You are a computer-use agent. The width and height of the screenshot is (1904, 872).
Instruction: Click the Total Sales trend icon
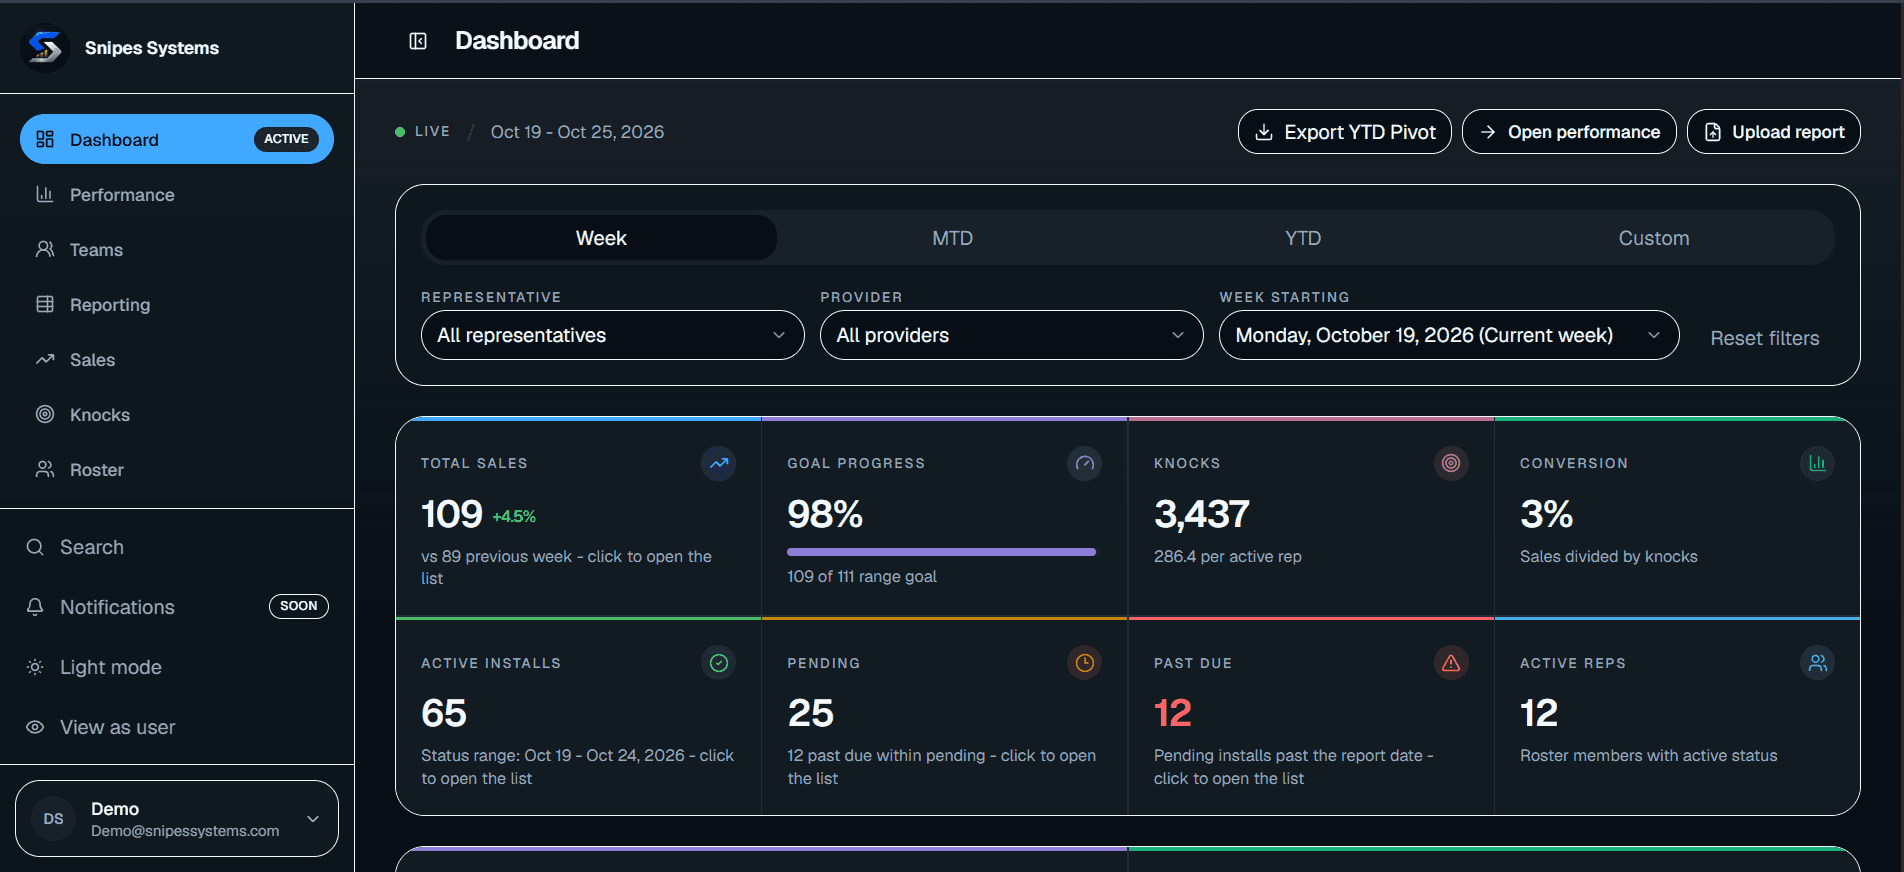pyautogui.click(x=718, y=463)
